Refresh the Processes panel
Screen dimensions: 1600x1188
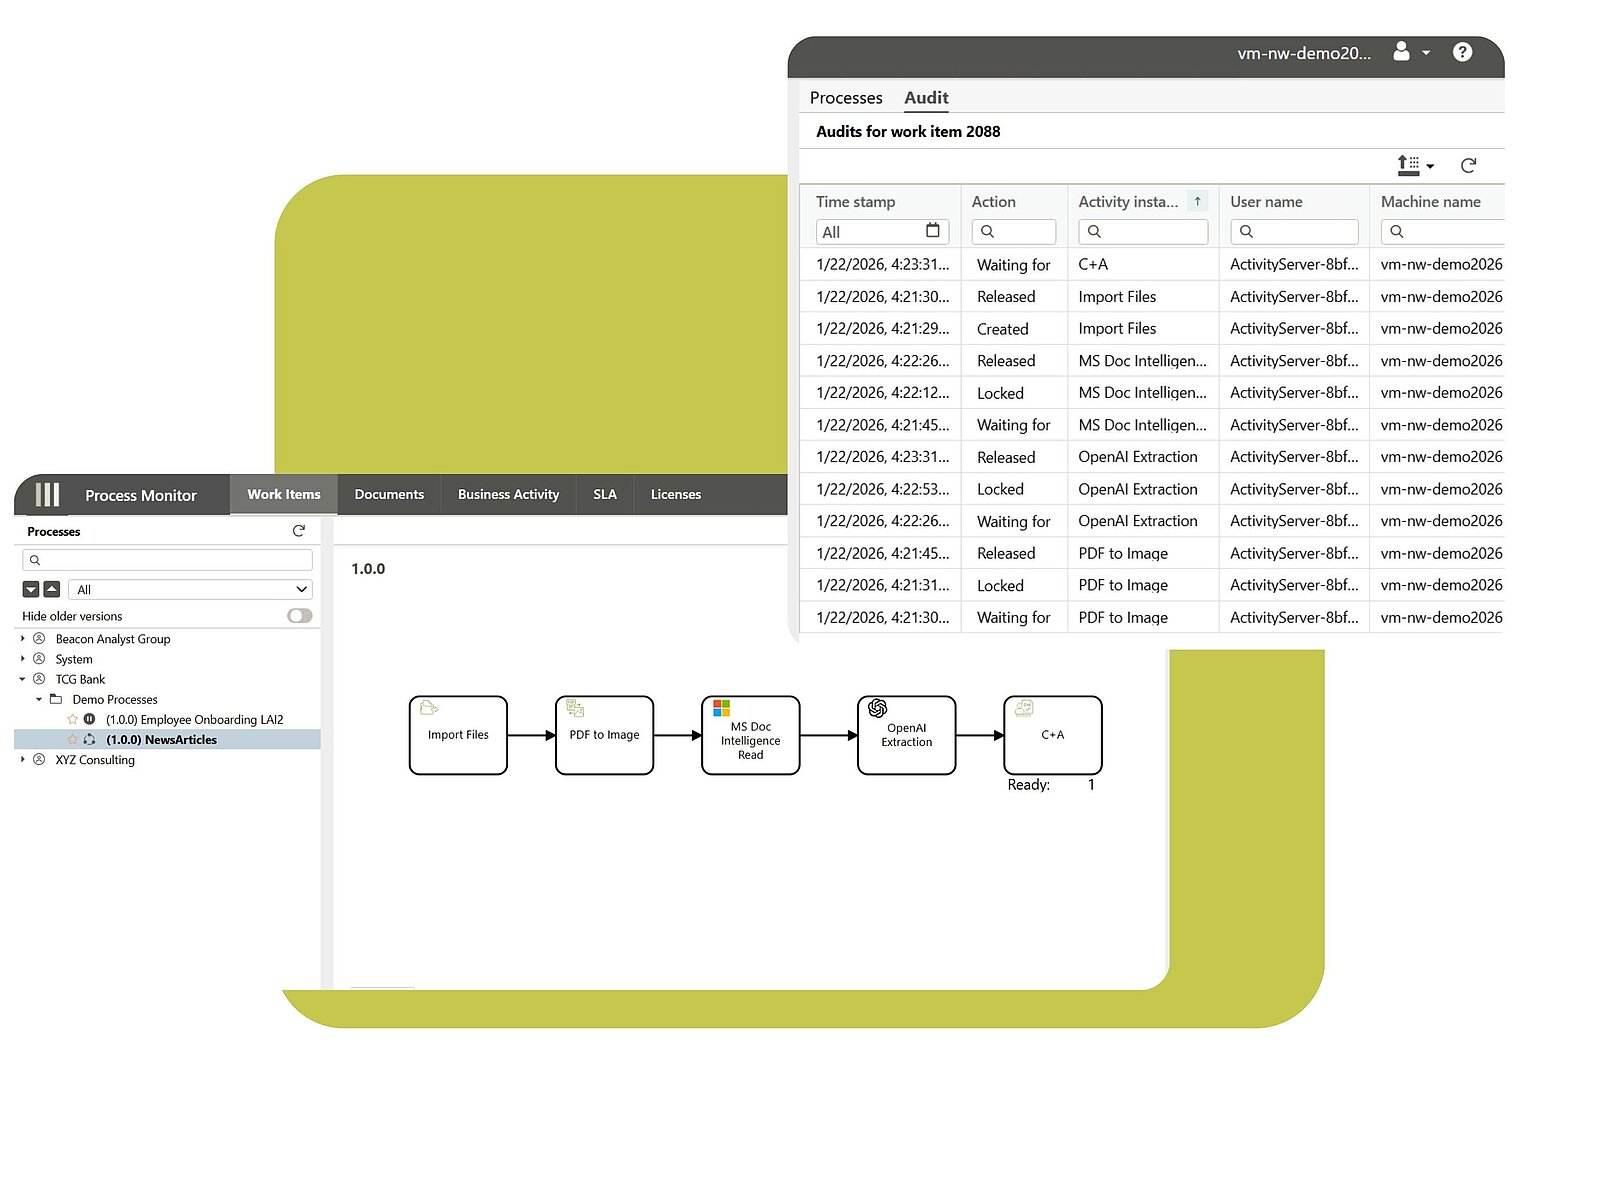[298, 531]
